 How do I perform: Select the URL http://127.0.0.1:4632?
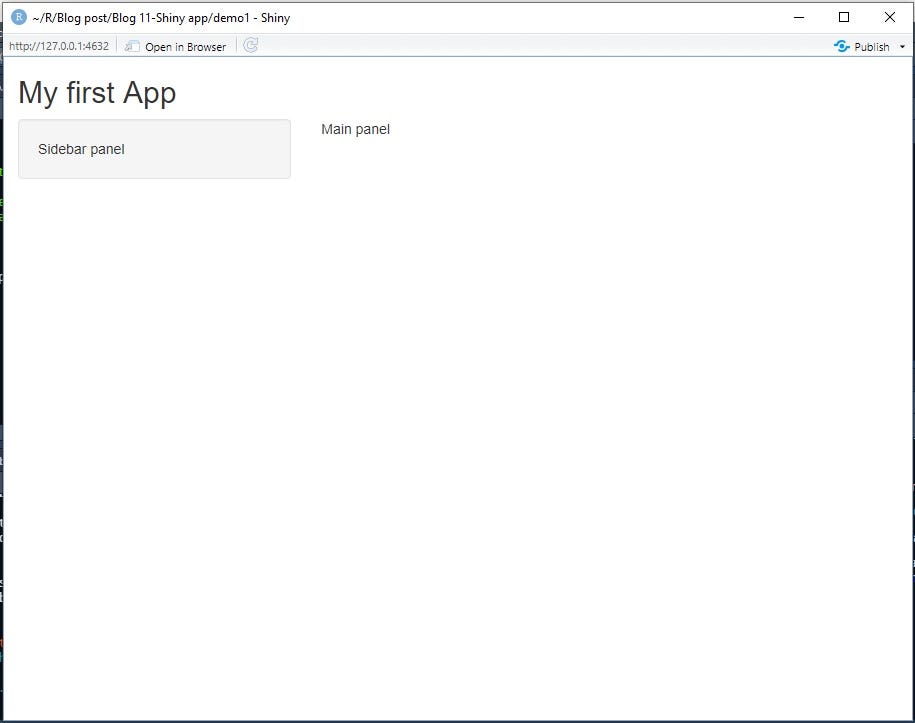[59, 47]
